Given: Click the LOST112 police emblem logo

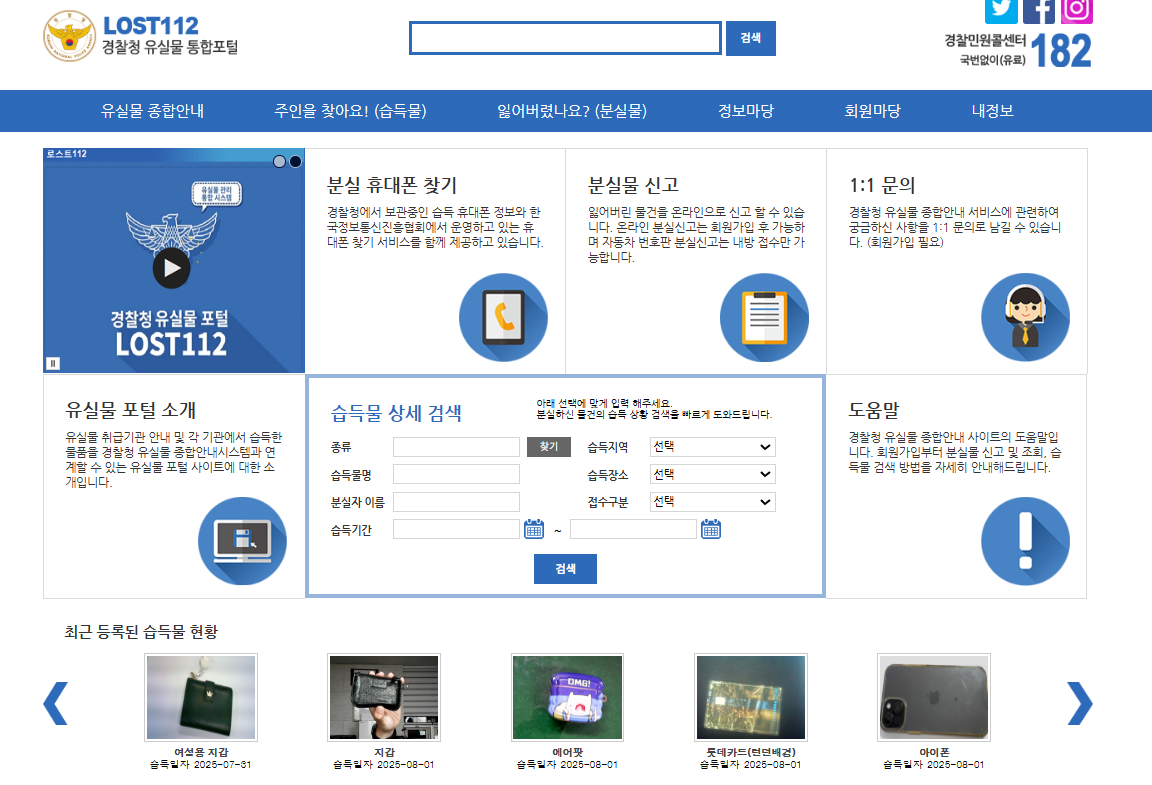Looking at the screenshot, I should coord(69,36).
